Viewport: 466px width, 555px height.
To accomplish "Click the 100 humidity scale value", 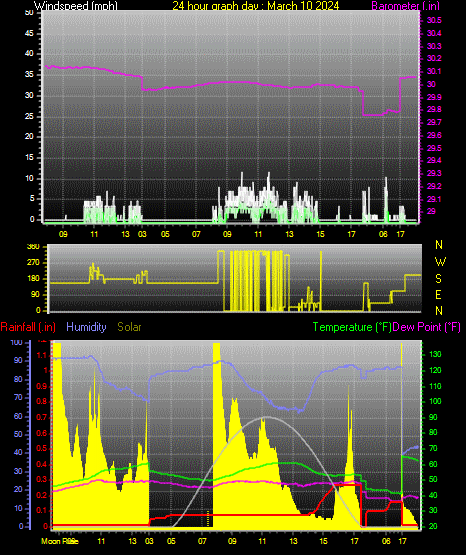I will [x=17, y=343].
